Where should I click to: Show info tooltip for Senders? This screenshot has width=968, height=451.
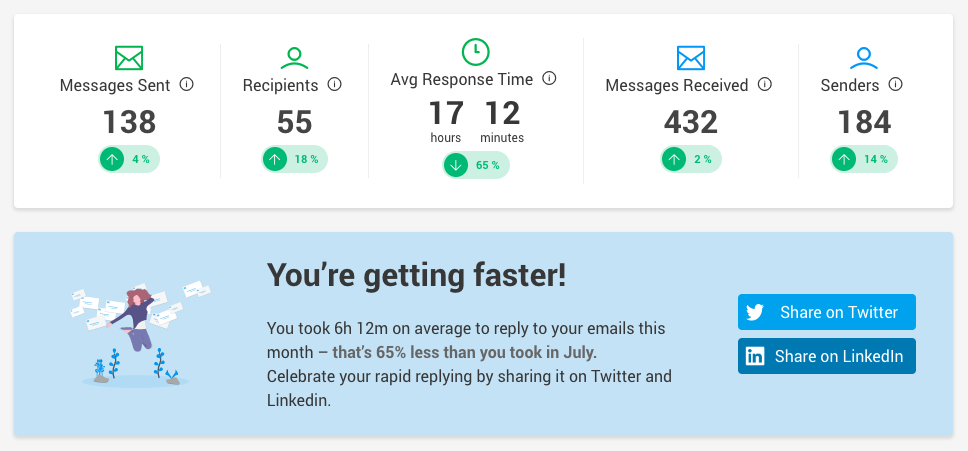896,85
